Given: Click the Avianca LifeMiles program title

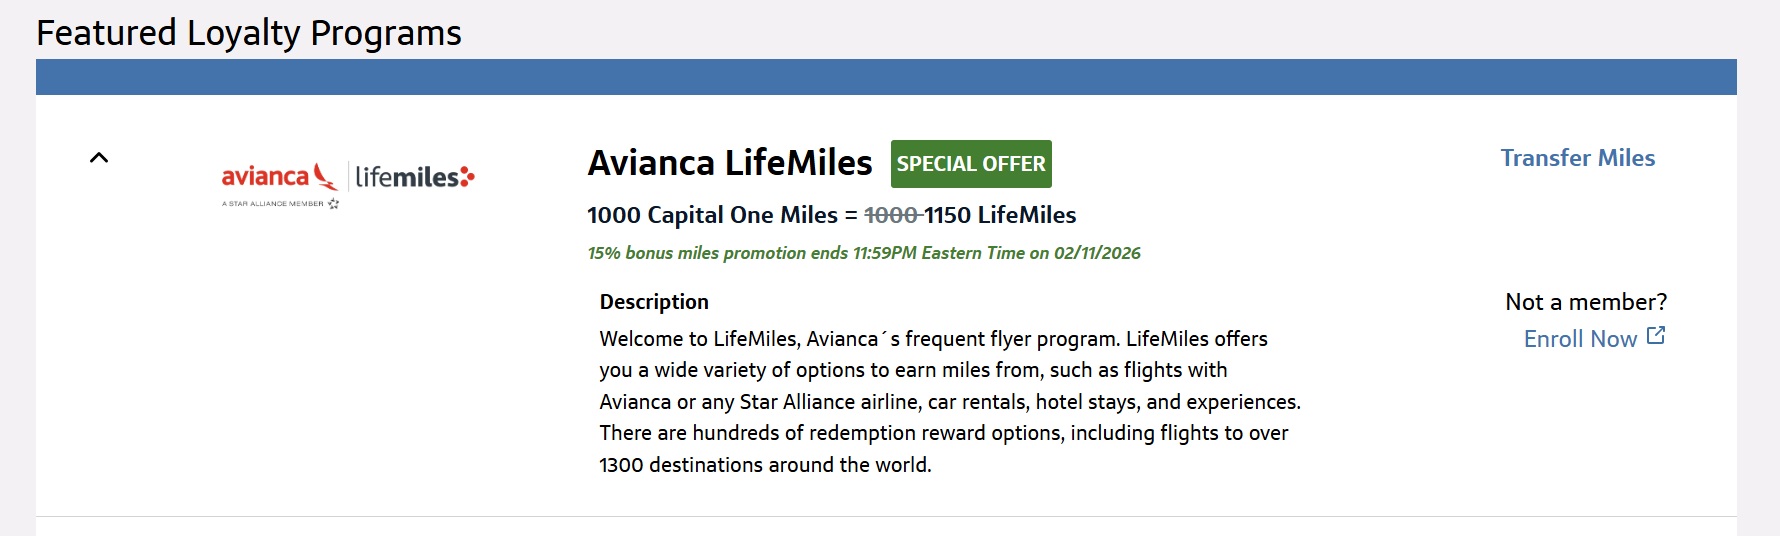Looking at the screenshot, I should coord(730,163).
